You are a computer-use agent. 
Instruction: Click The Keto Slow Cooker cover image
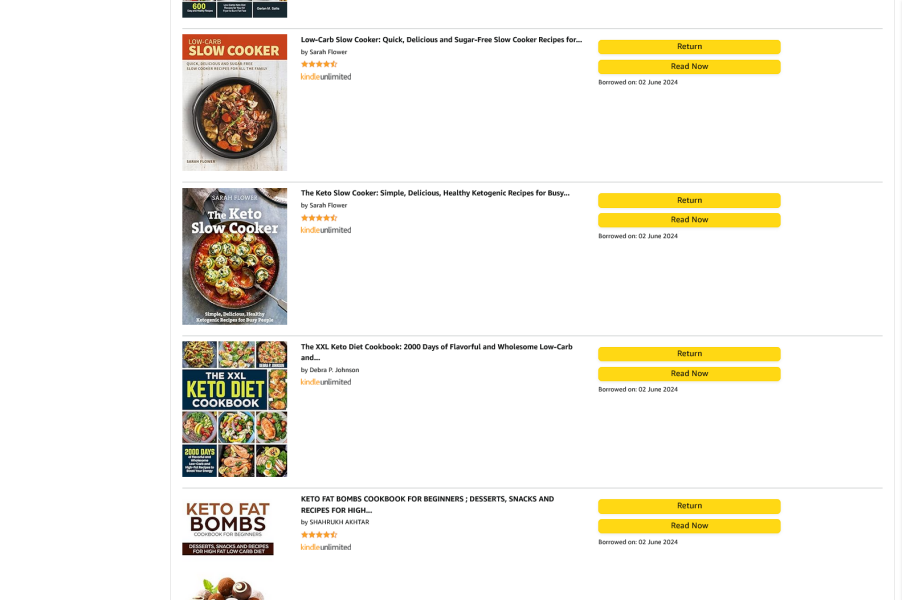(234, 256)
